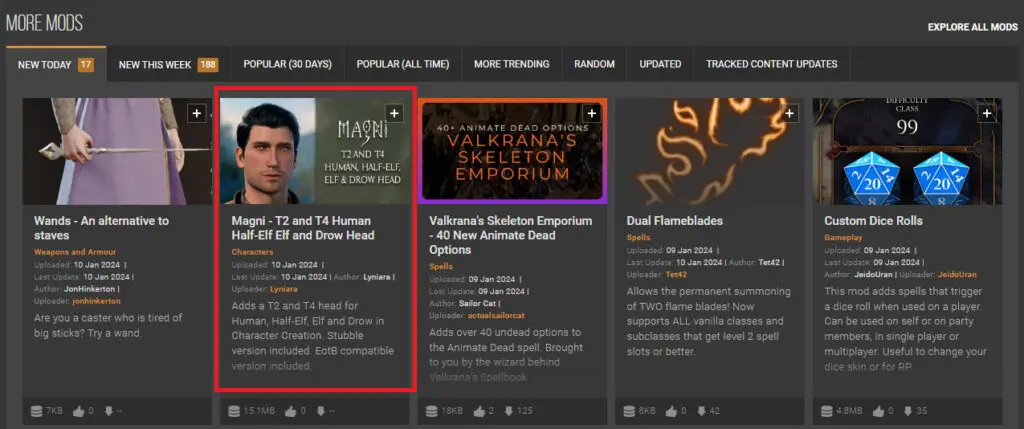Click the plus icon on Dual Flameblades thumbnail

tap(790, 114)
